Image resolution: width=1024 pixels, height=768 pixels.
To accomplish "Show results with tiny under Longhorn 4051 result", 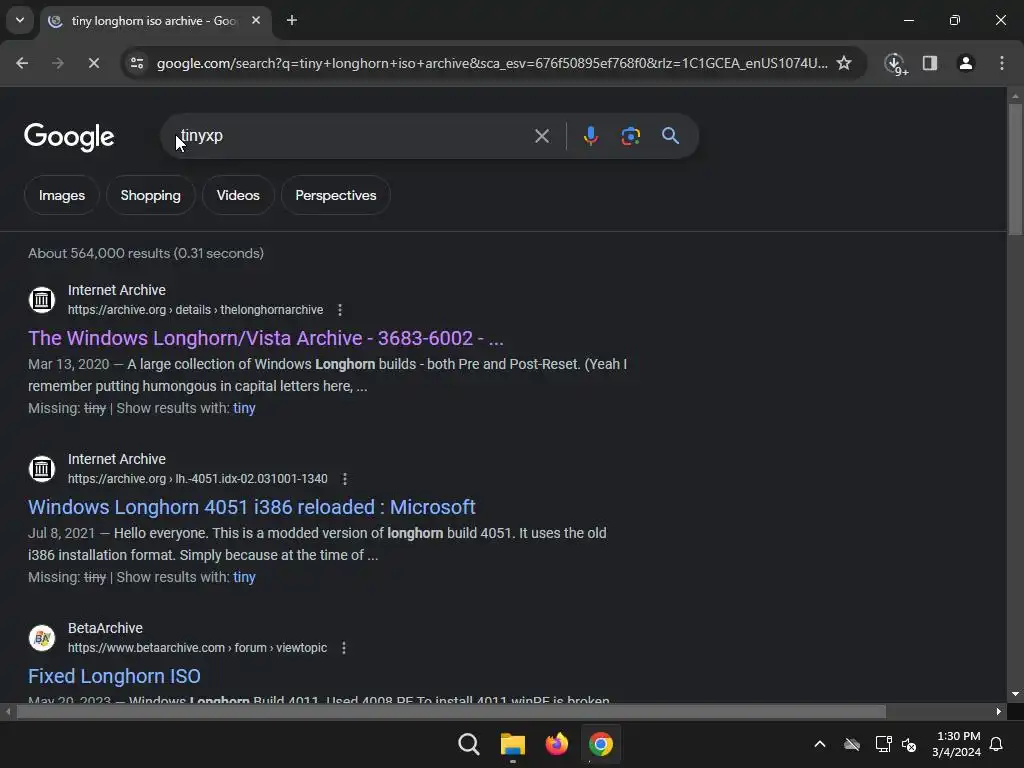I will [244, 577].
